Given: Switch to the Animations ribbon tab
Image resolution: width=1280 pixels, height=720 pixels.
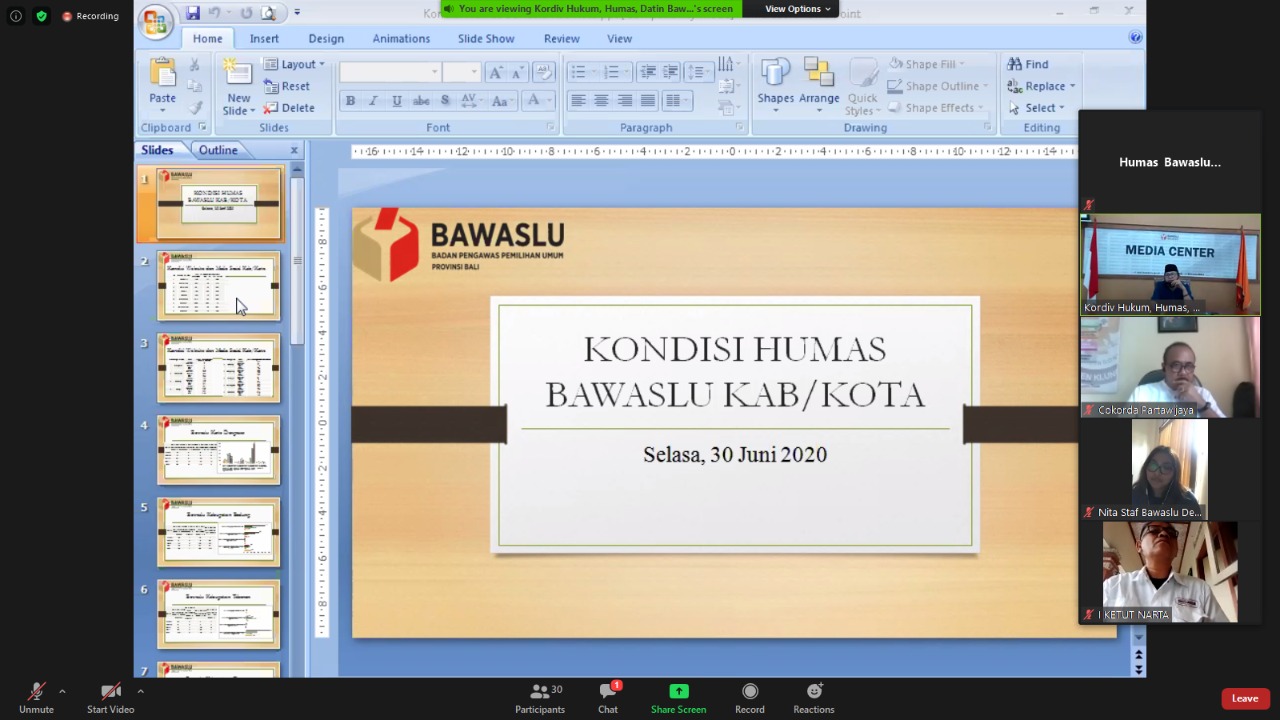Looking at the screenshot, I should (401, 38).
